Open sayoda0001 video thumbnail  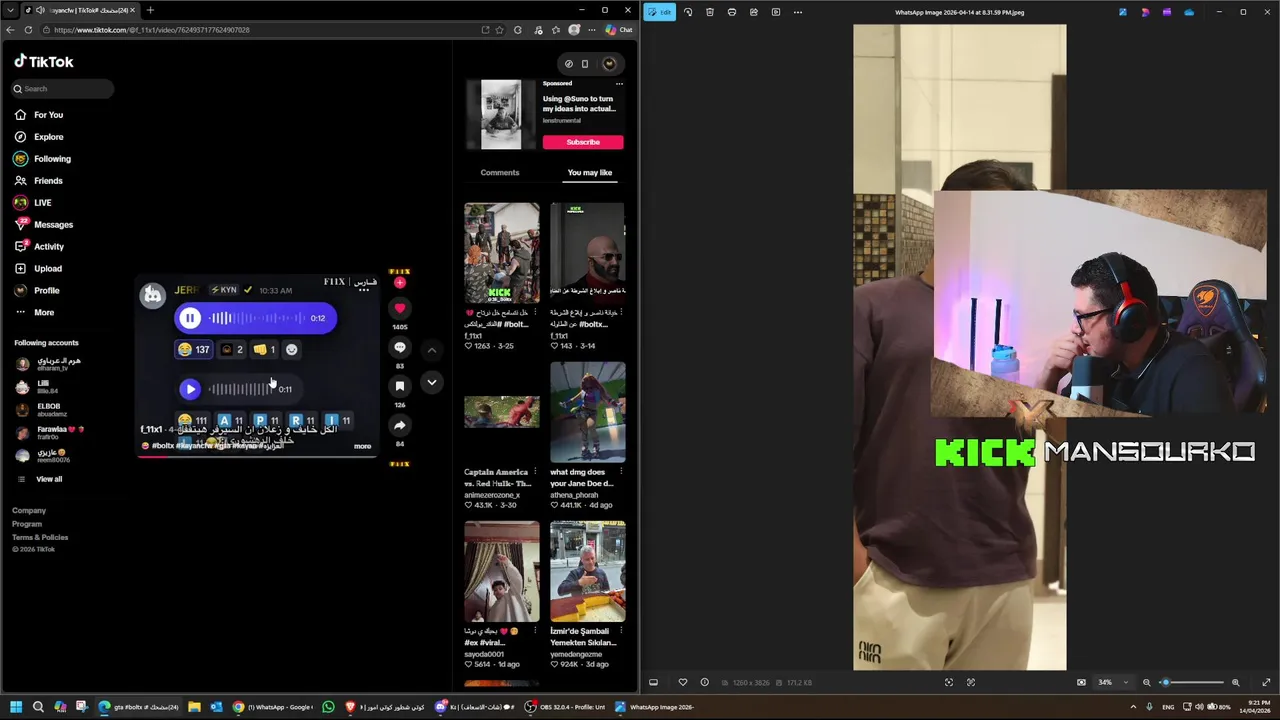tap(501, 571)
